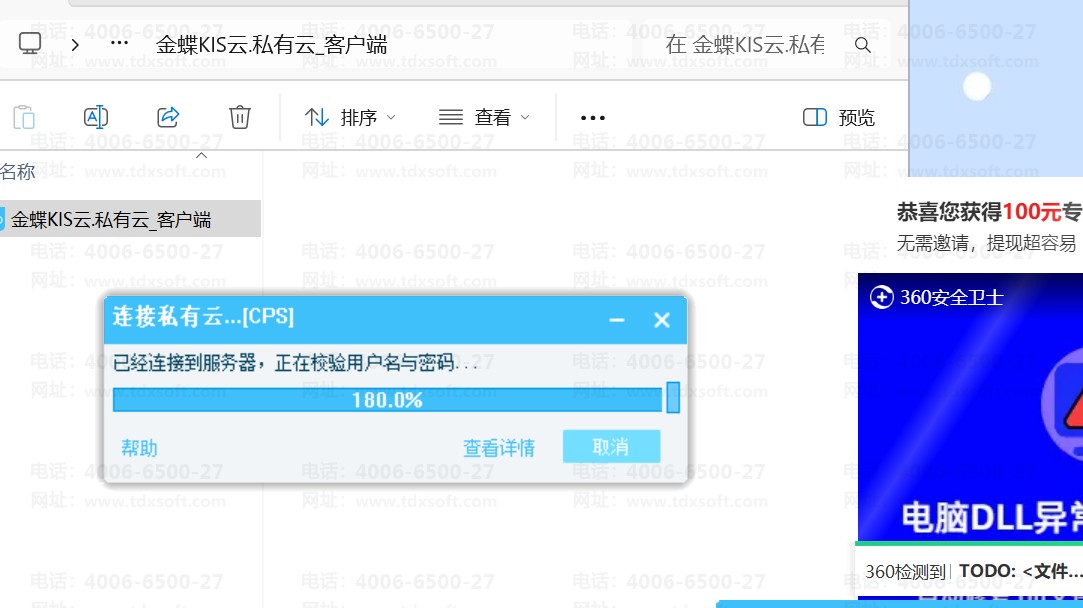This screenshot has width=1083, height=608.
Task: Click the 360检测到 TODO notification text
Action: (x=973, y=571)
